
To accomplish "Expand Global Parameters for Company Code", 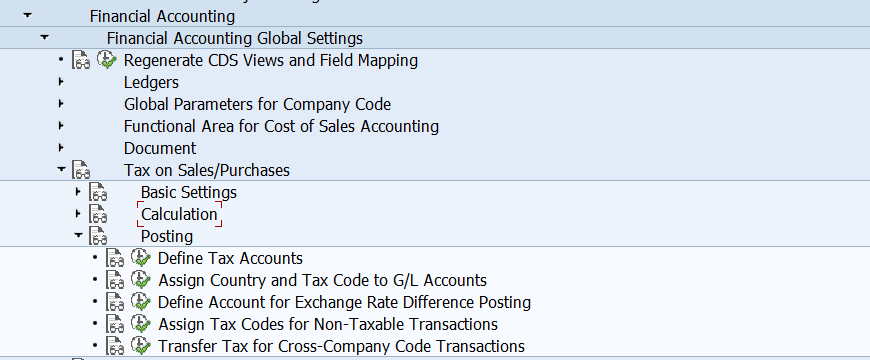I will [61, 104].
